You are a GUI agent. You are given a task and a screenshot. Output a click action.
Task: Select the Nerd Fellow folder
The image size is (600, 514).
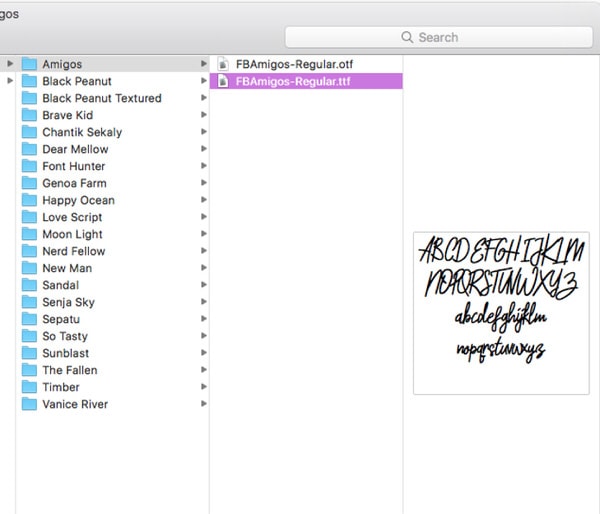(73, 251)
